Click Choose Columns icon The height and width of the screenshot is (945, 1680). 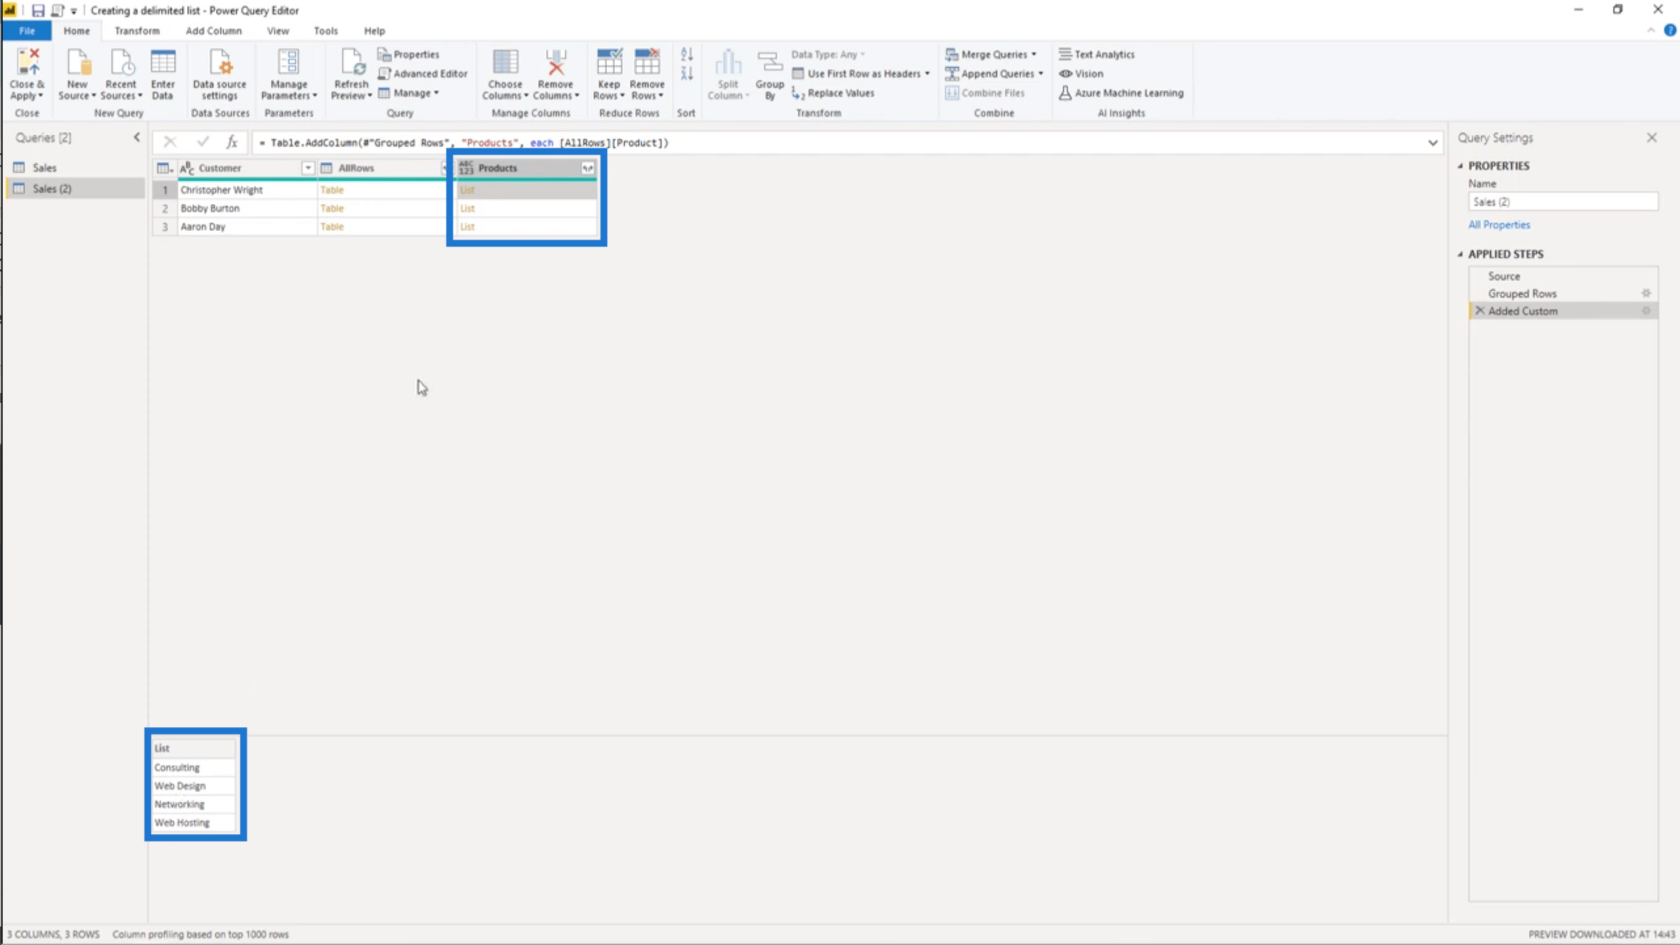[505, 62]
